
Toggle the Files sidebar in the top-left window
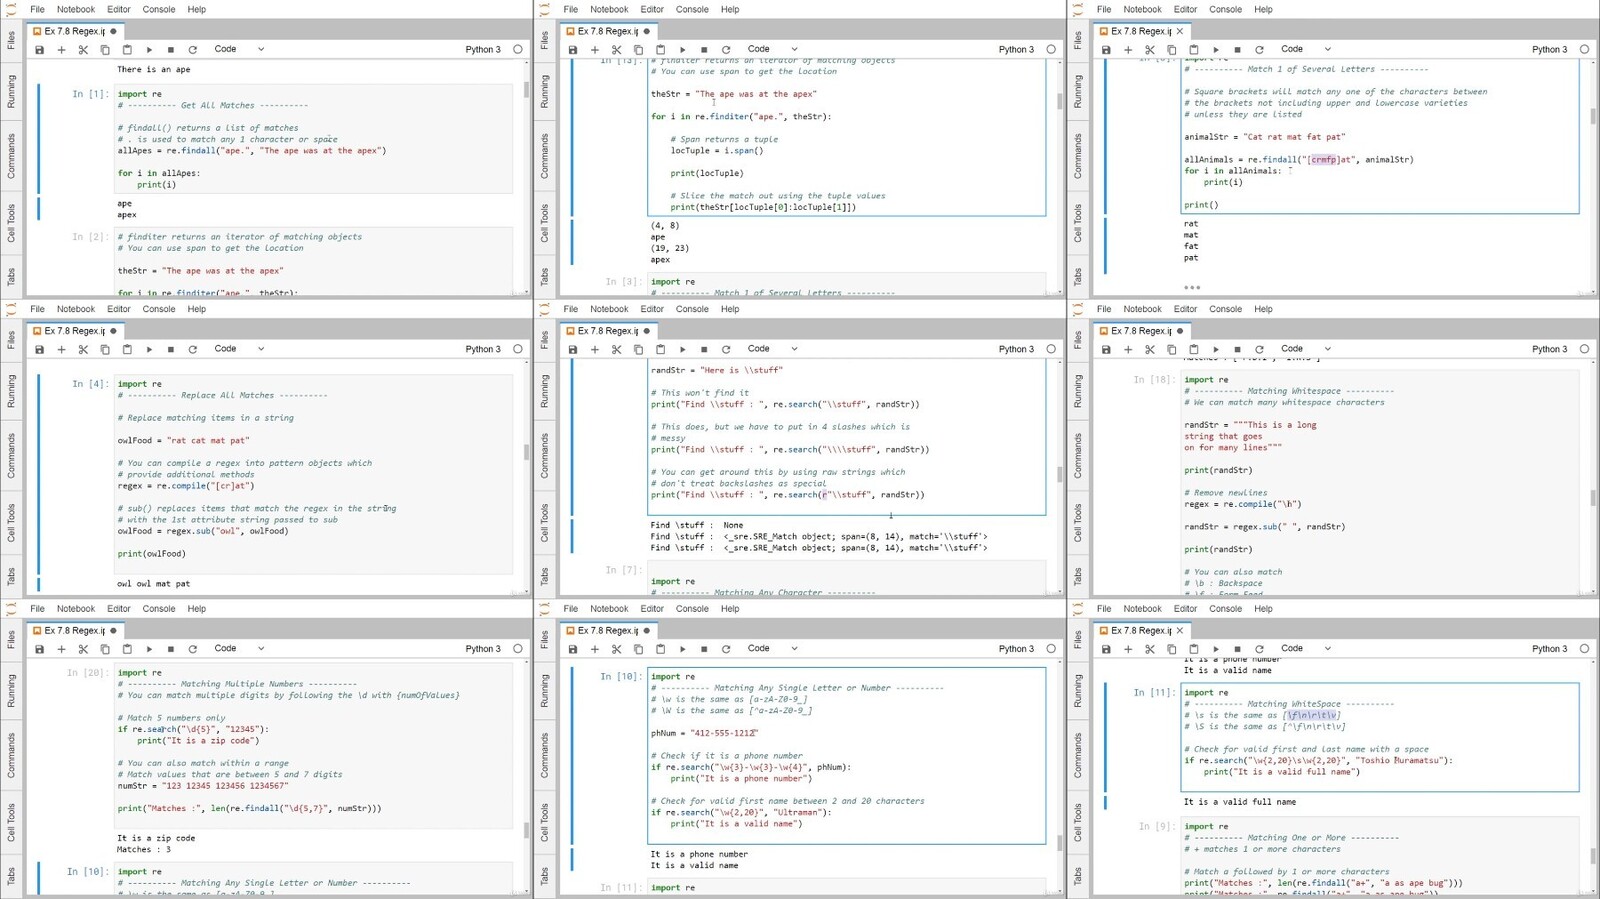(x=11, y=40)
